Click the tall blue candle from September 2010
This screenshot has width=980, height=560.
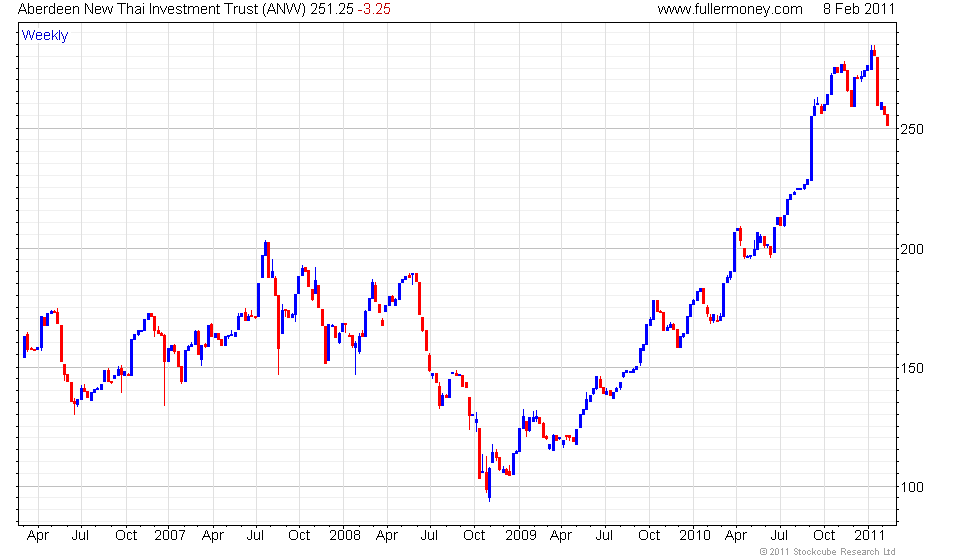click(x=812, y=148)
